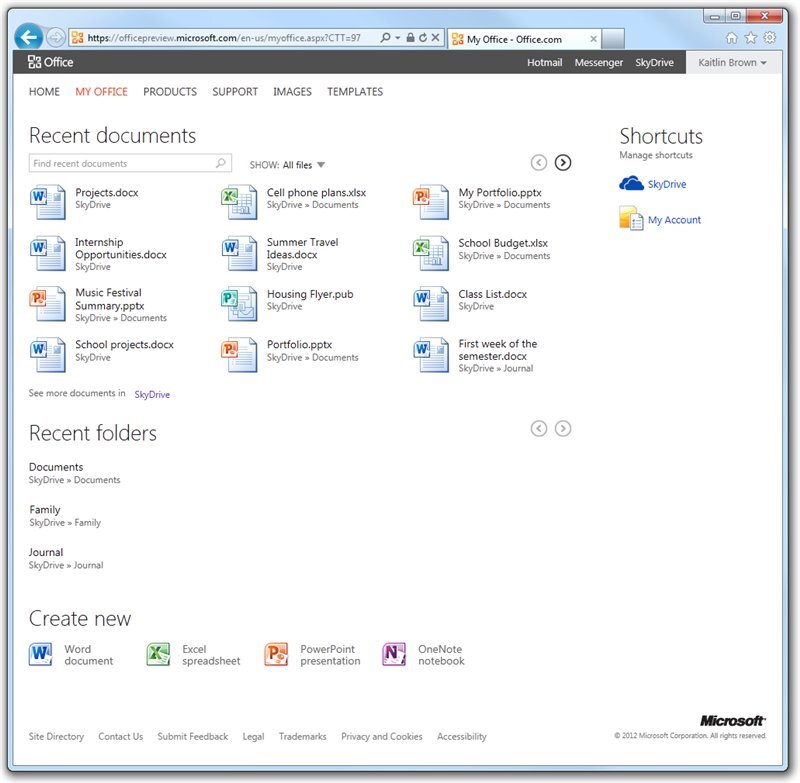Create a new PowerPoint presentation
The image size is (800, 783).
pyautogui.click(x=273, y=655)
